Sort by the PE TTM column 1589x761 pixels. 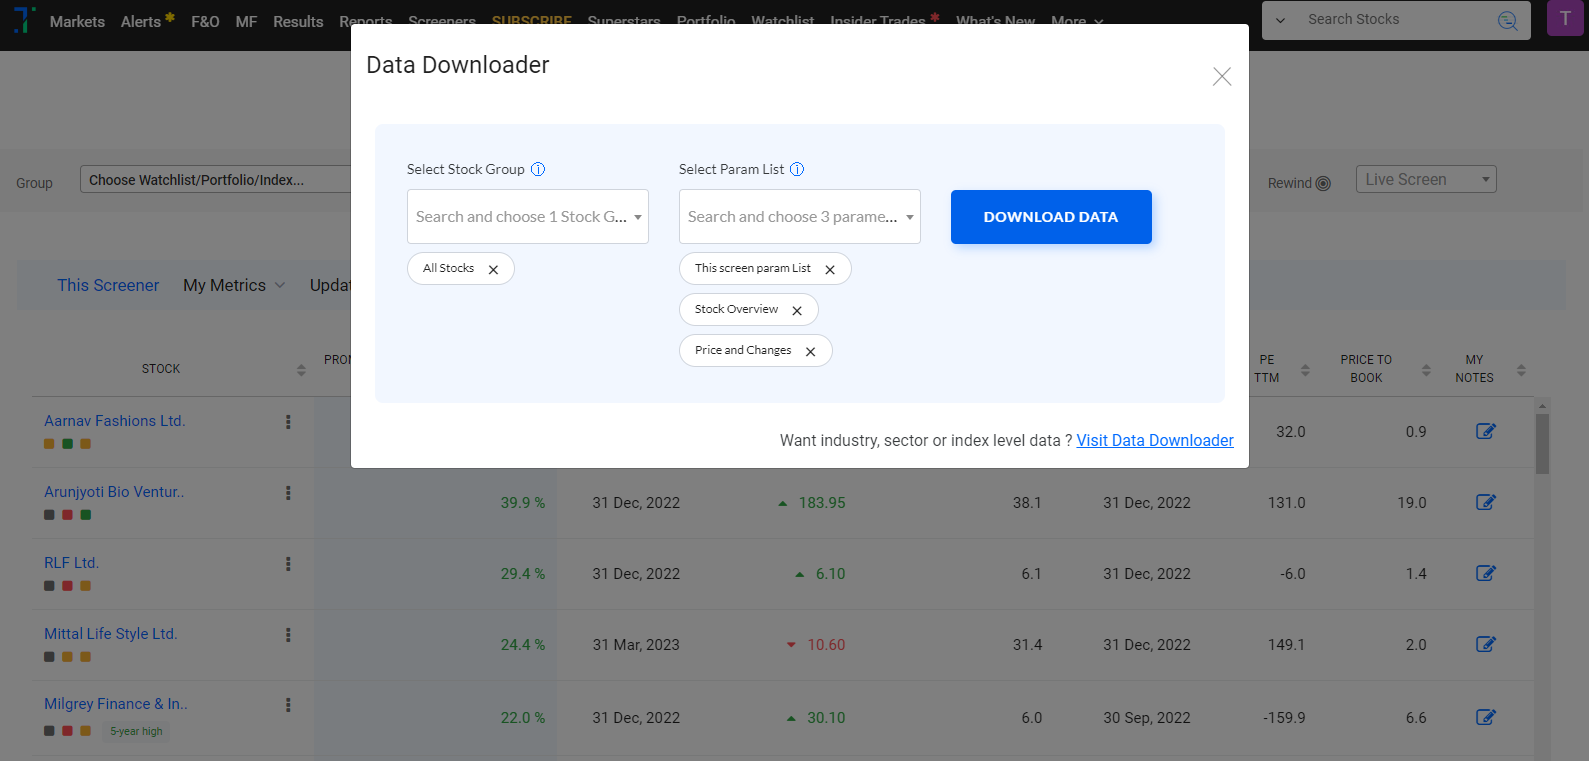tap(1305, 370)
